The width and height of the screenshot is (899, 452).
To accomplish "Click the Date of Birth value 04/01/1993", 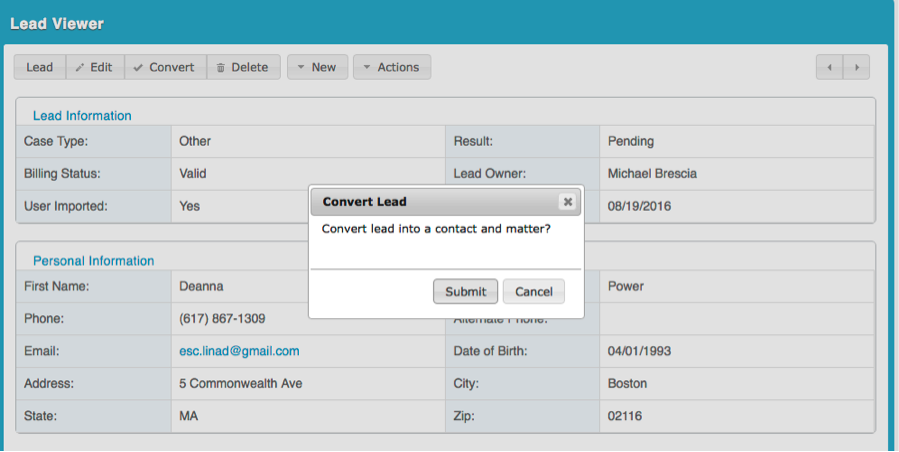I will click(x=637, y=351).
